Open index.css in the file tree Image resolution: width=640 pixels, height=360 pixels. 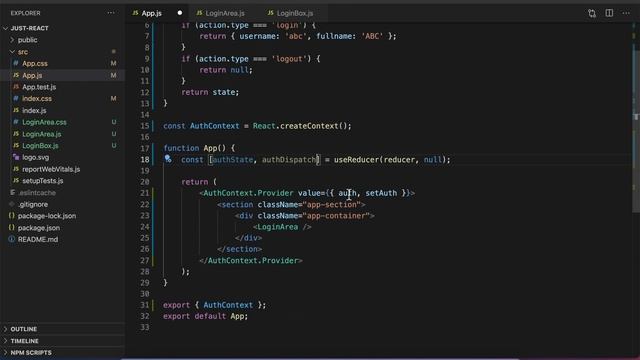pyautogui.click(x=37, y=99)
